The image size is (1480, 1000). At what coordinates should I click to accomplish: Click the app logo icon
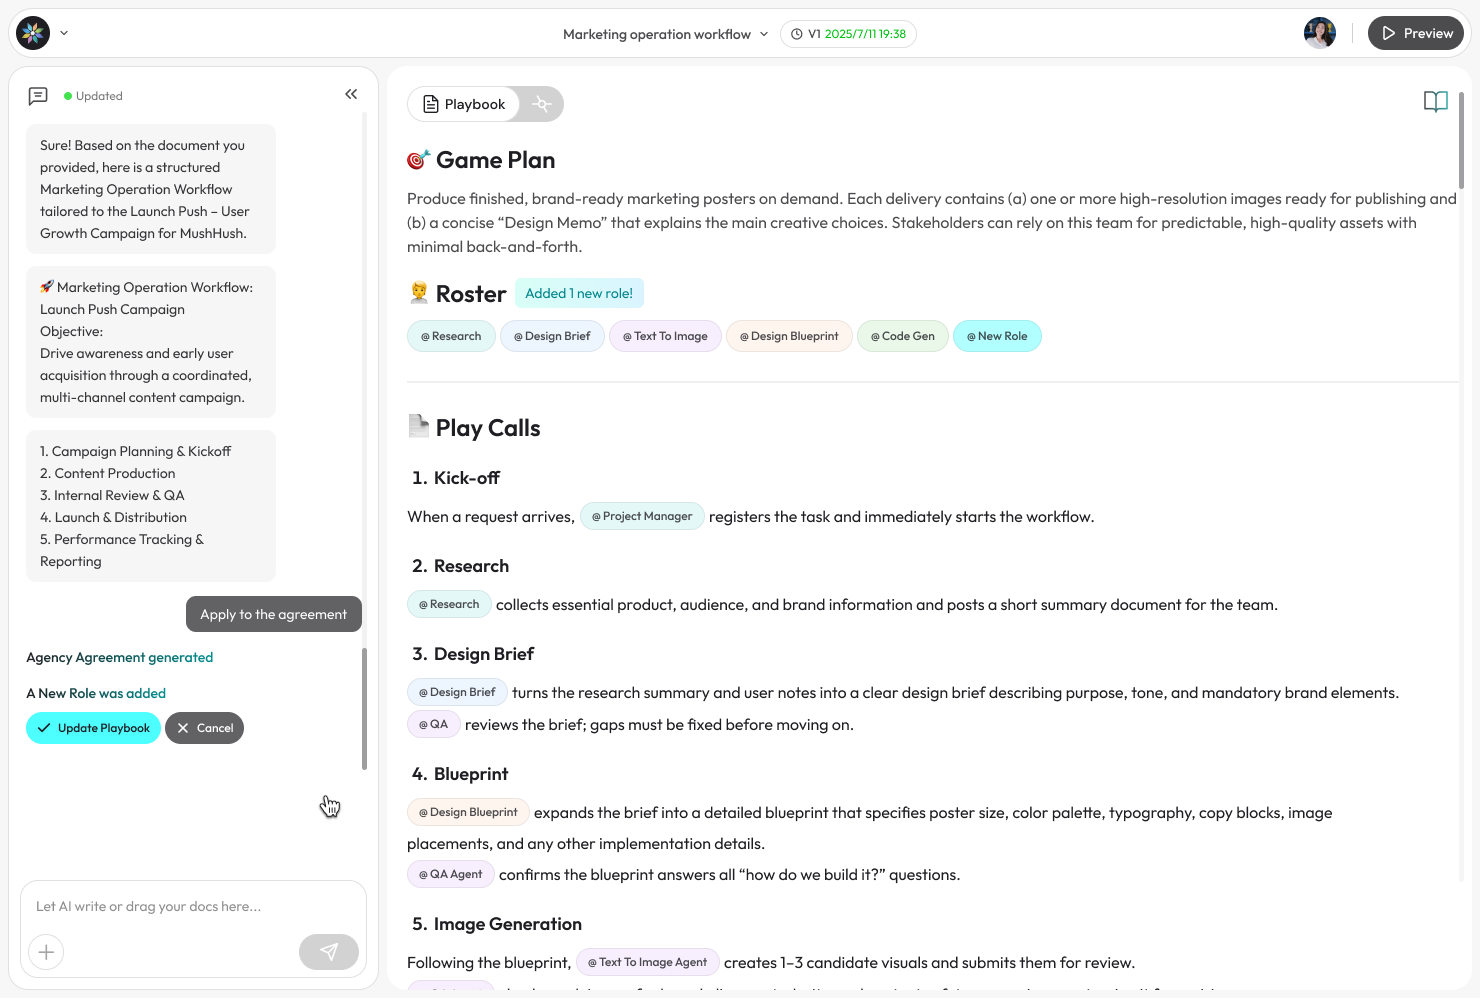click(33, 33)
